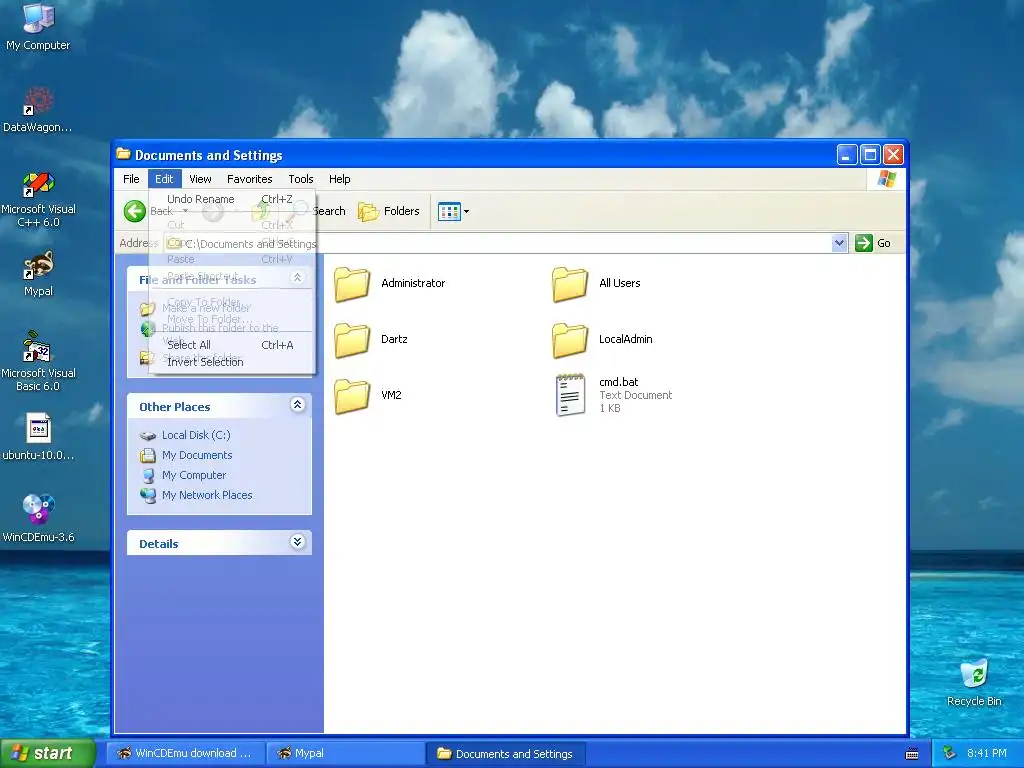
Task: Select the All Users folder
Action: pos(596,283)
